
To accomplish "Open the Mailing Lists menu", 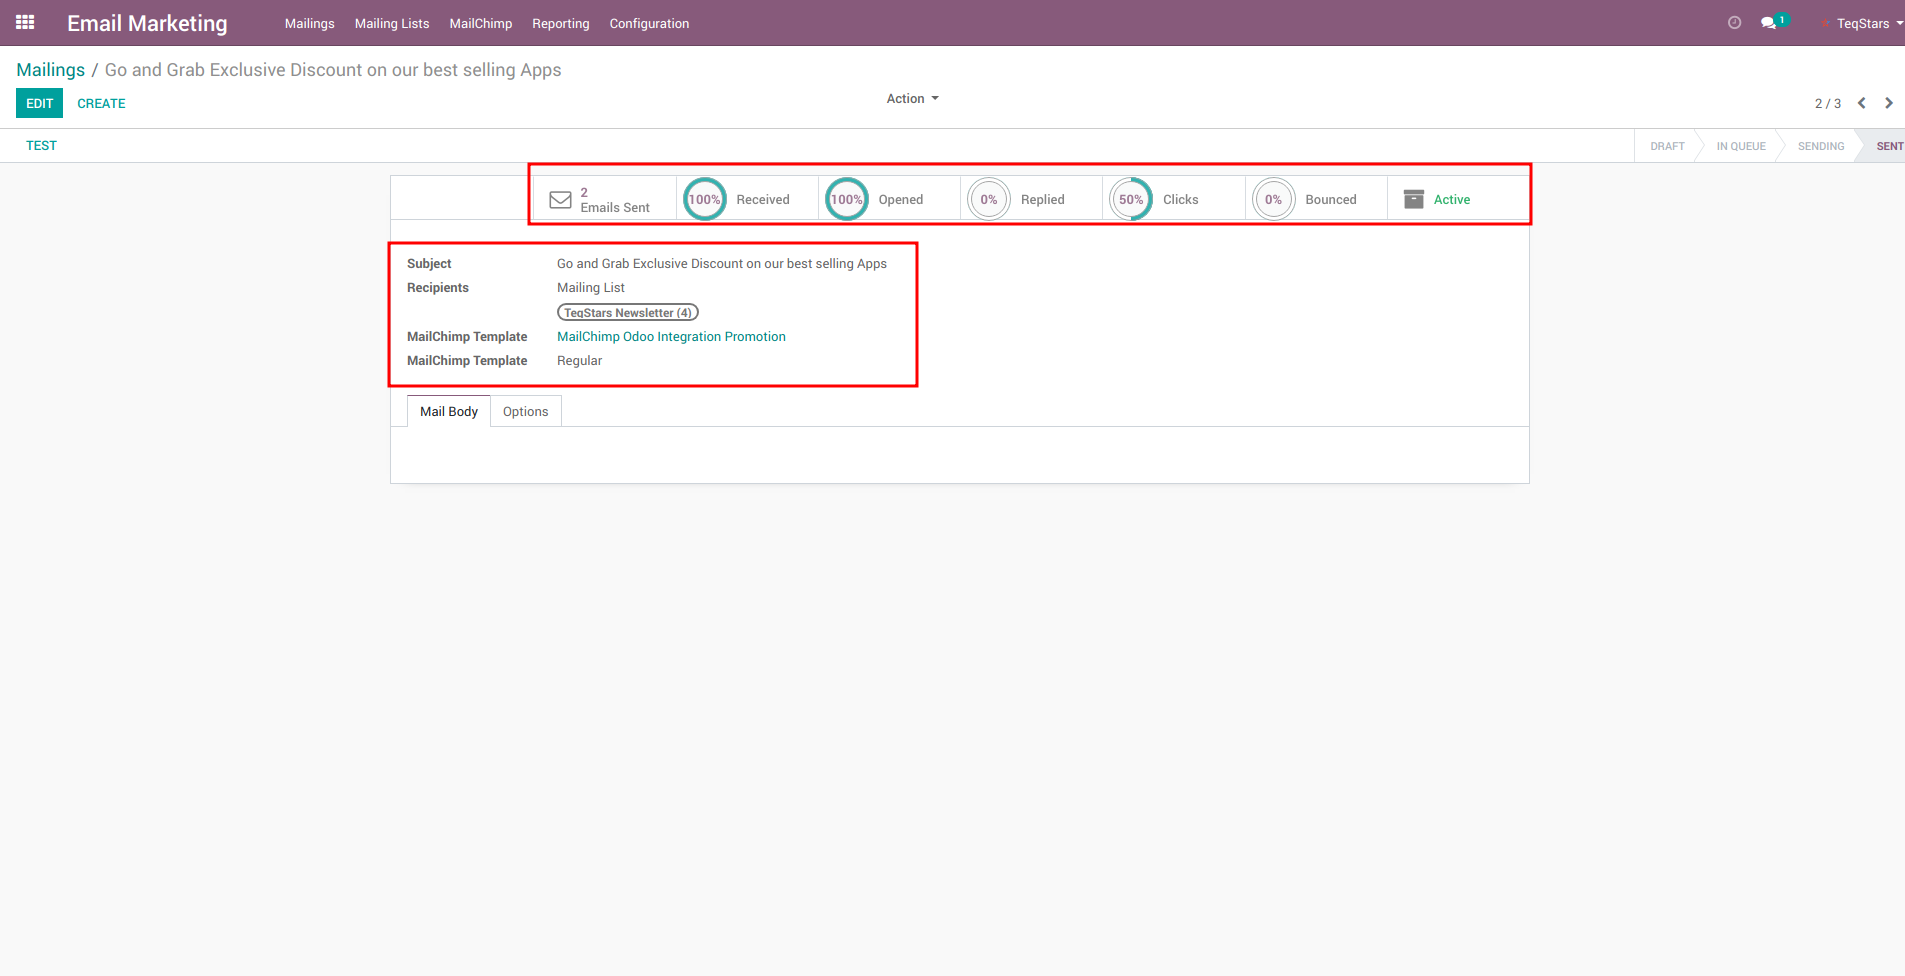I will tap(391, 23).
